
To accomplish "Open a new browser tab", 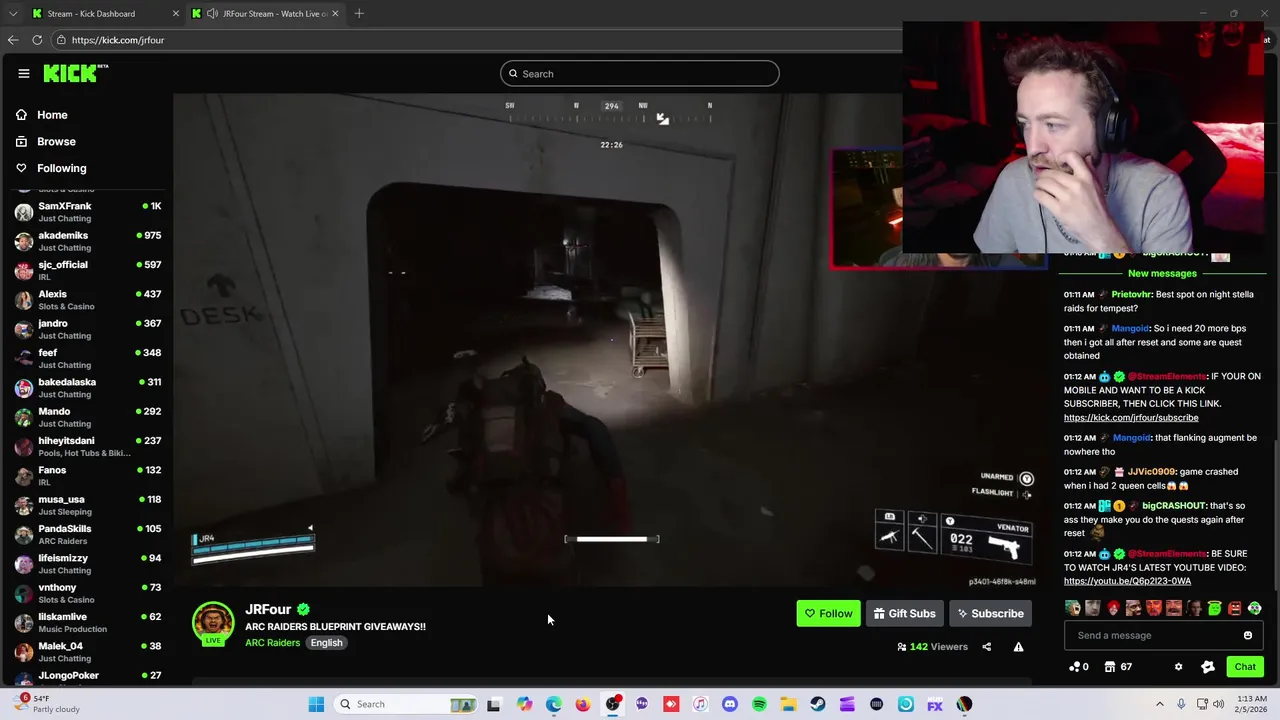I will pyautogui.click(x=359, y=13).
